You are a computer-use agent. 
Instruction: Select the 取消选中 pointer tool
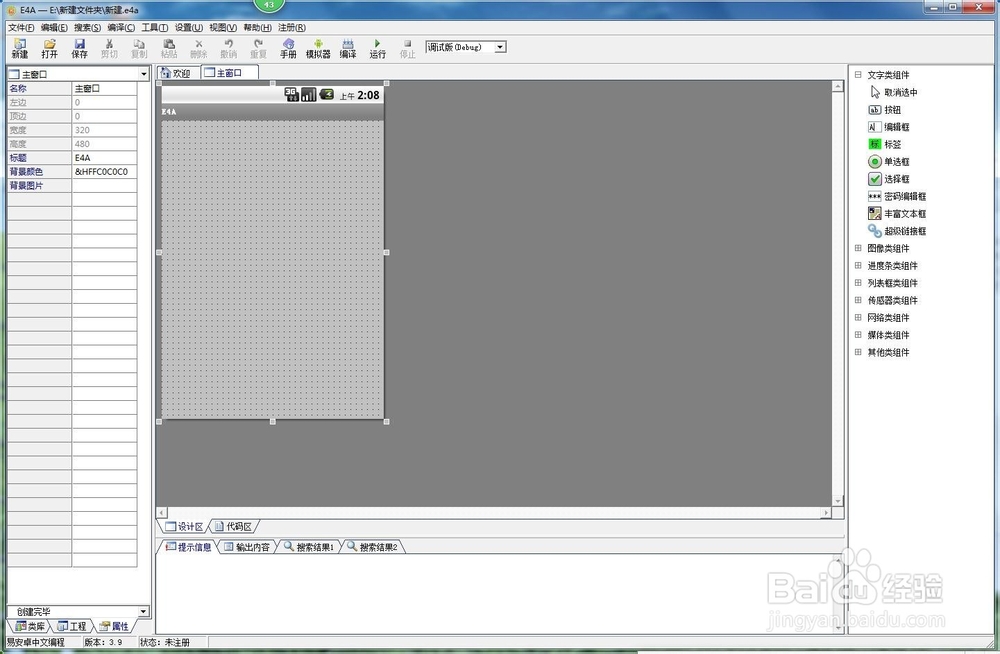click(x=893, y=93)
